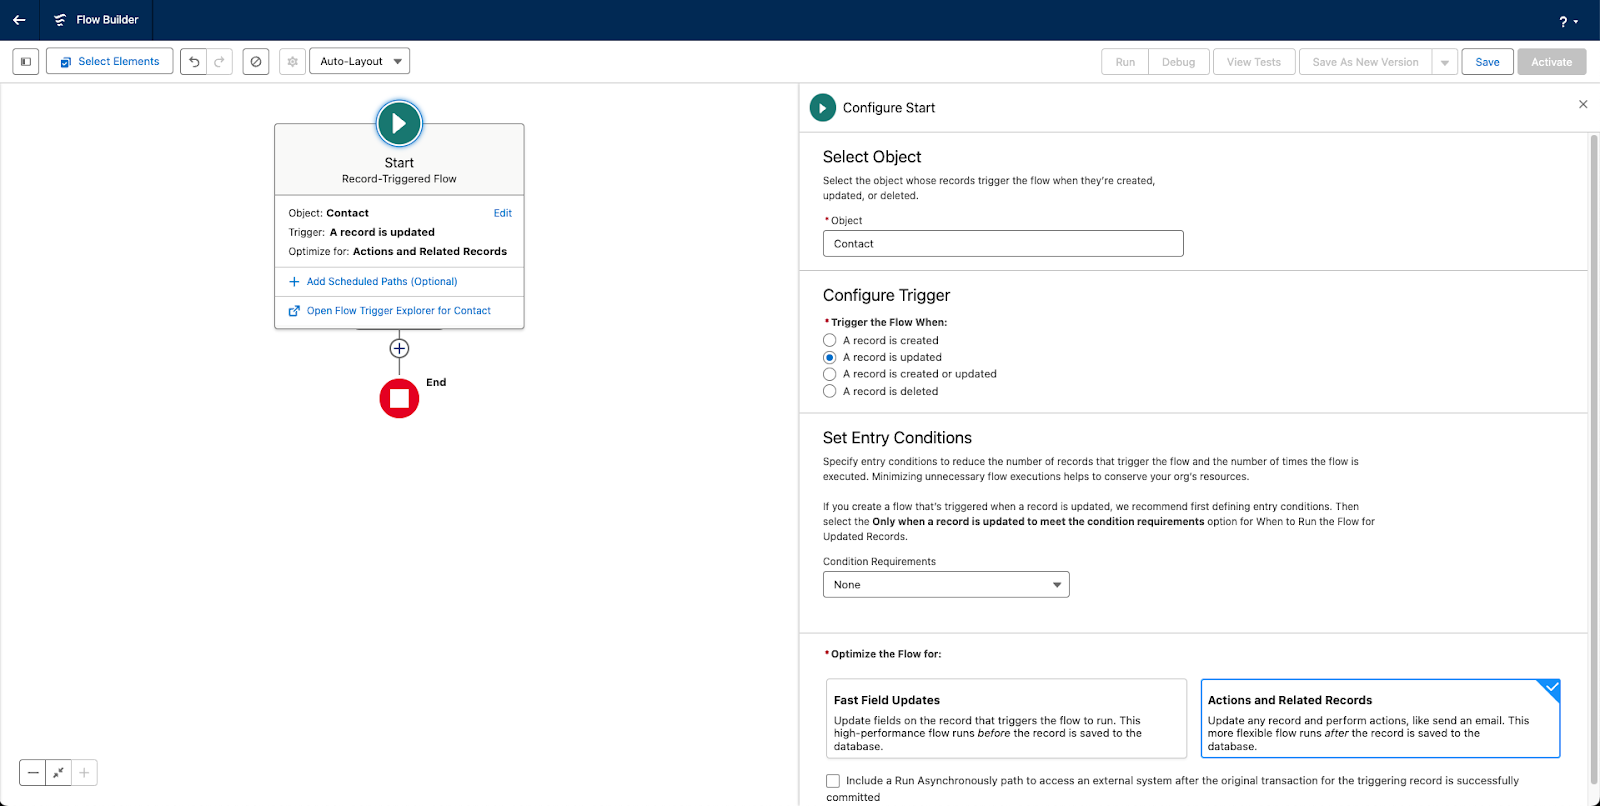Select the red End element

click(x=399, y=398)
